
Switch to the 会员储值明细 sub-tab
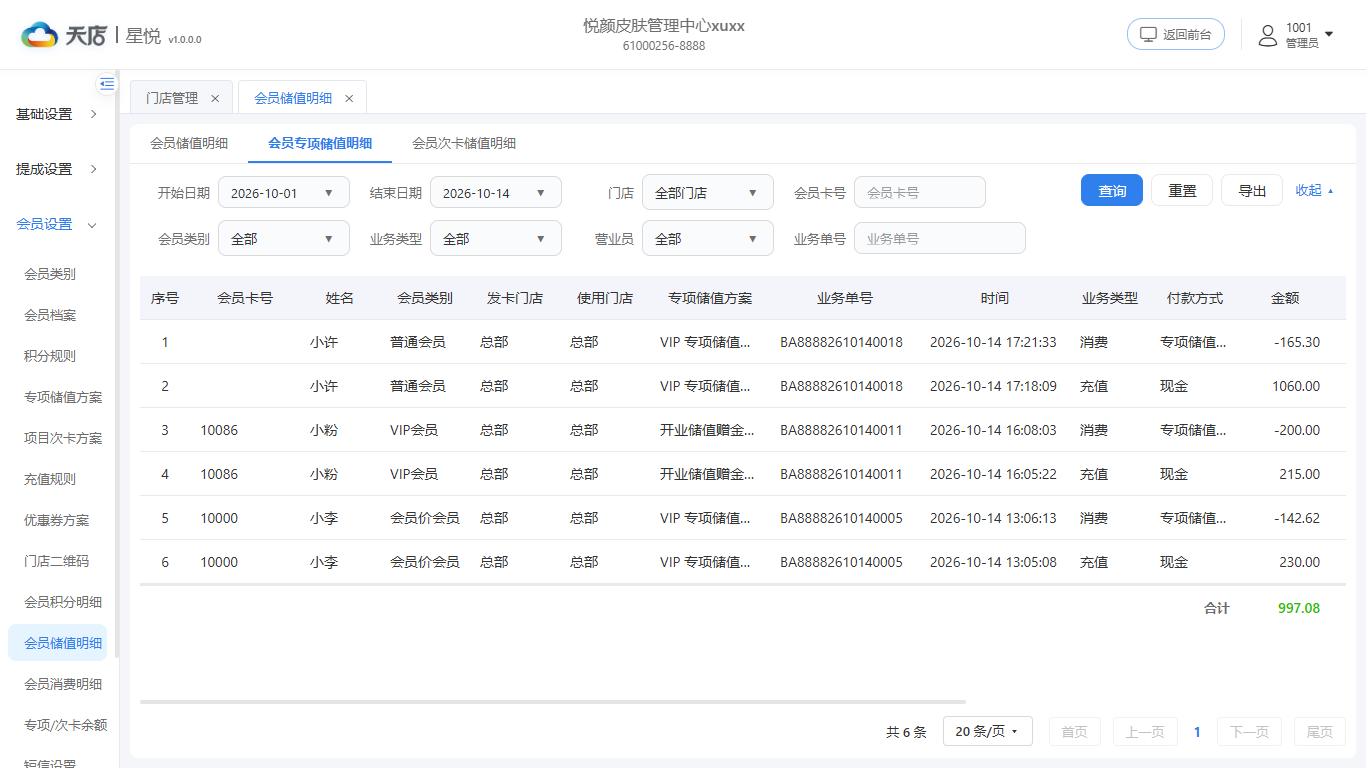pos(189,143)
